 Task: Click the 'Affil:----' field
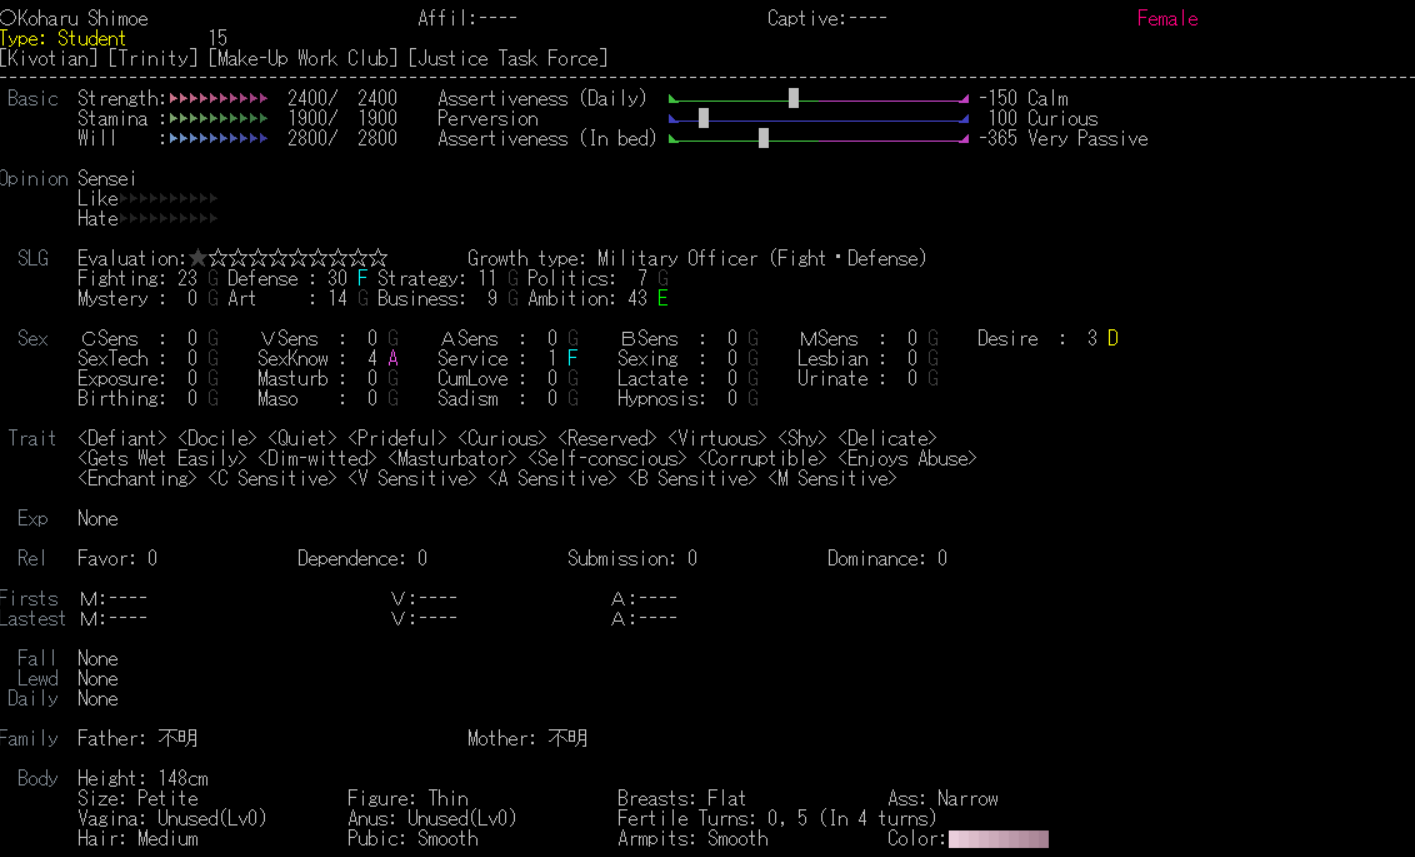click(467, 19)
